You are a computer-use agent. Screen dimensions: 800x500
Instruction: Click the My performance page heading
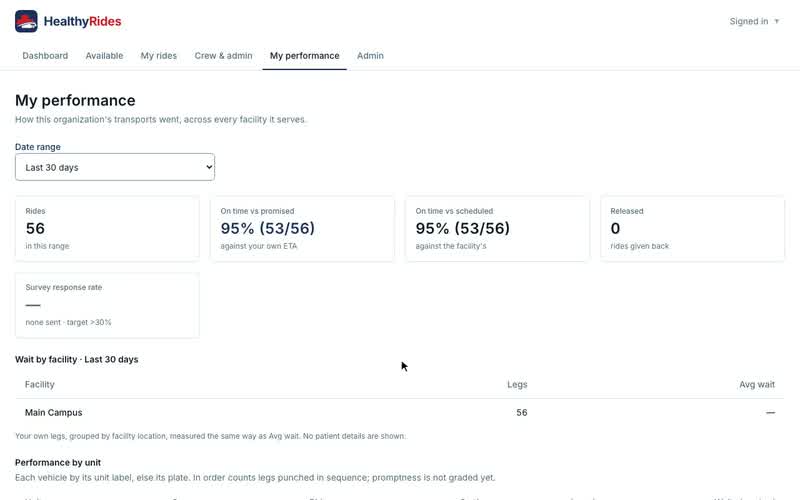75,101
